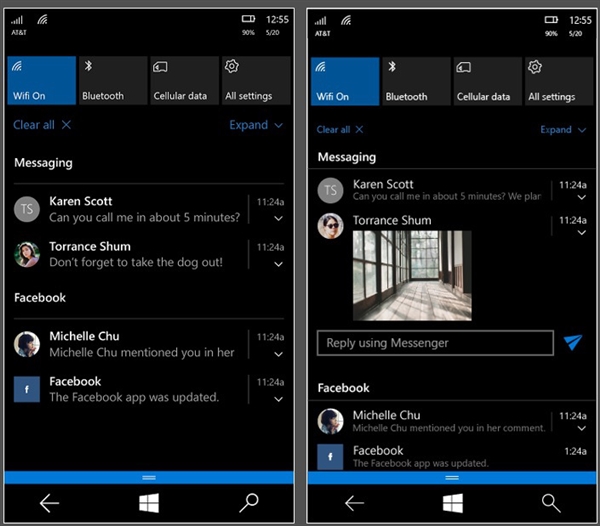Tap blue drag handle bar on left phone

149,477
